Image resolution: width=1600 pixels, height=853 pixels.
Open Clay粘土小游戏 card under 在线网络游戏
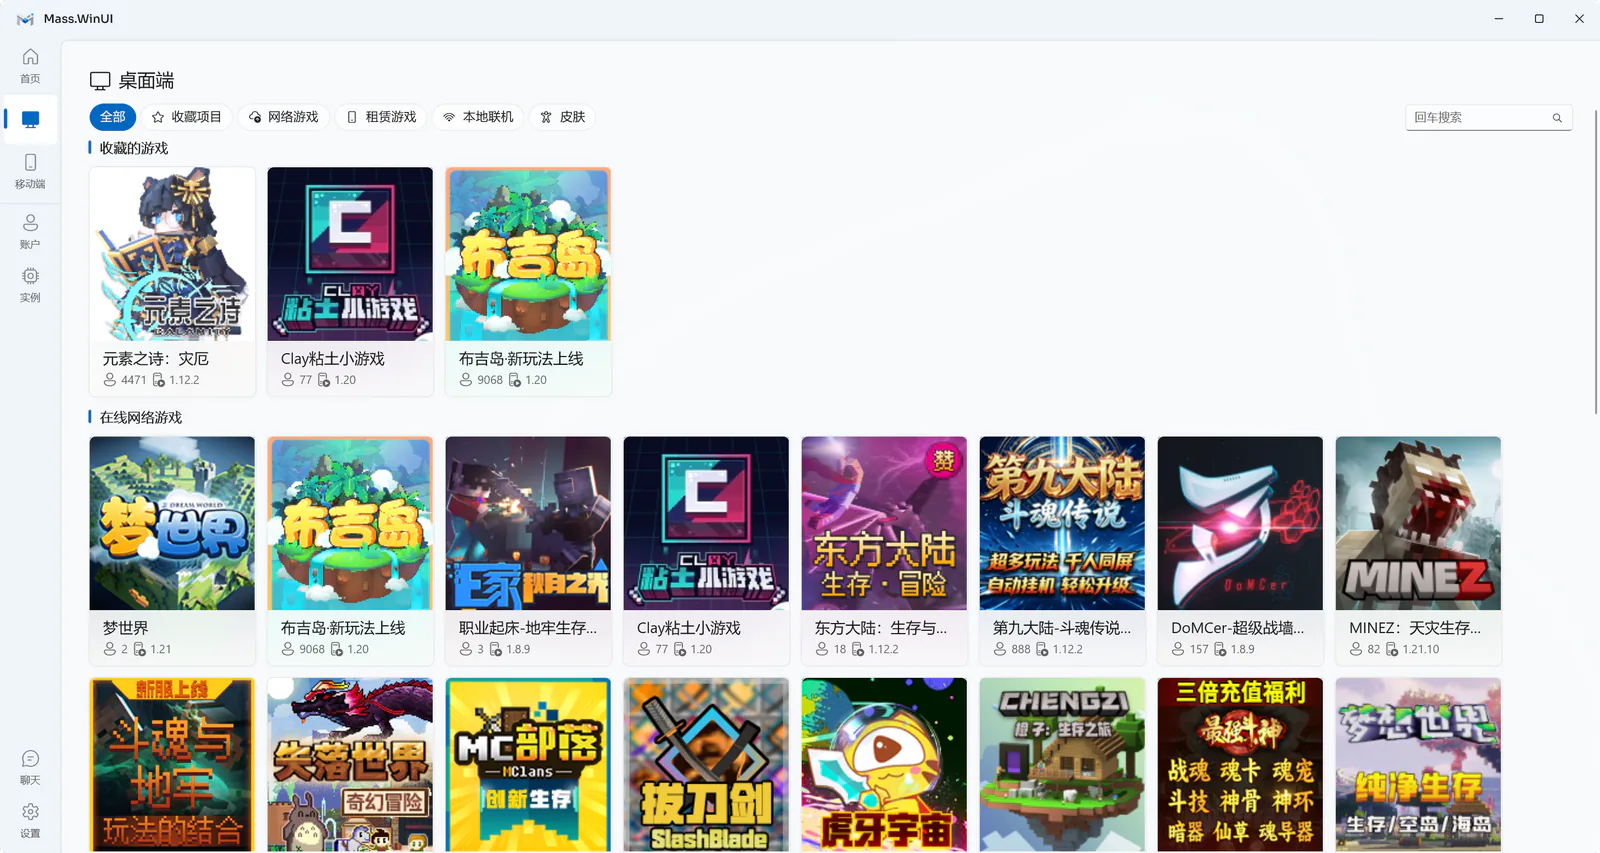[x=706, y=550]
